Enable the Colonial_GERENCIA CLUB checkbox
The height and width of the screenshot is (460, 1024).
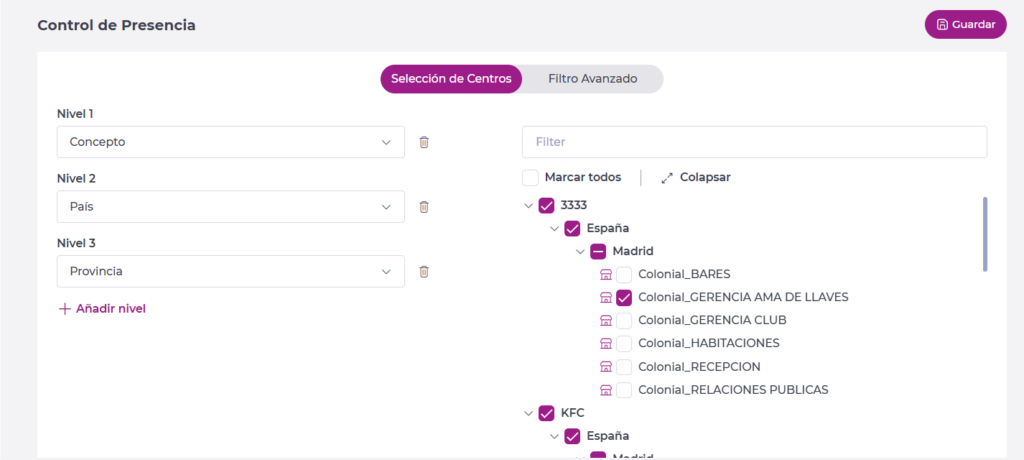(x=624, y=321)
